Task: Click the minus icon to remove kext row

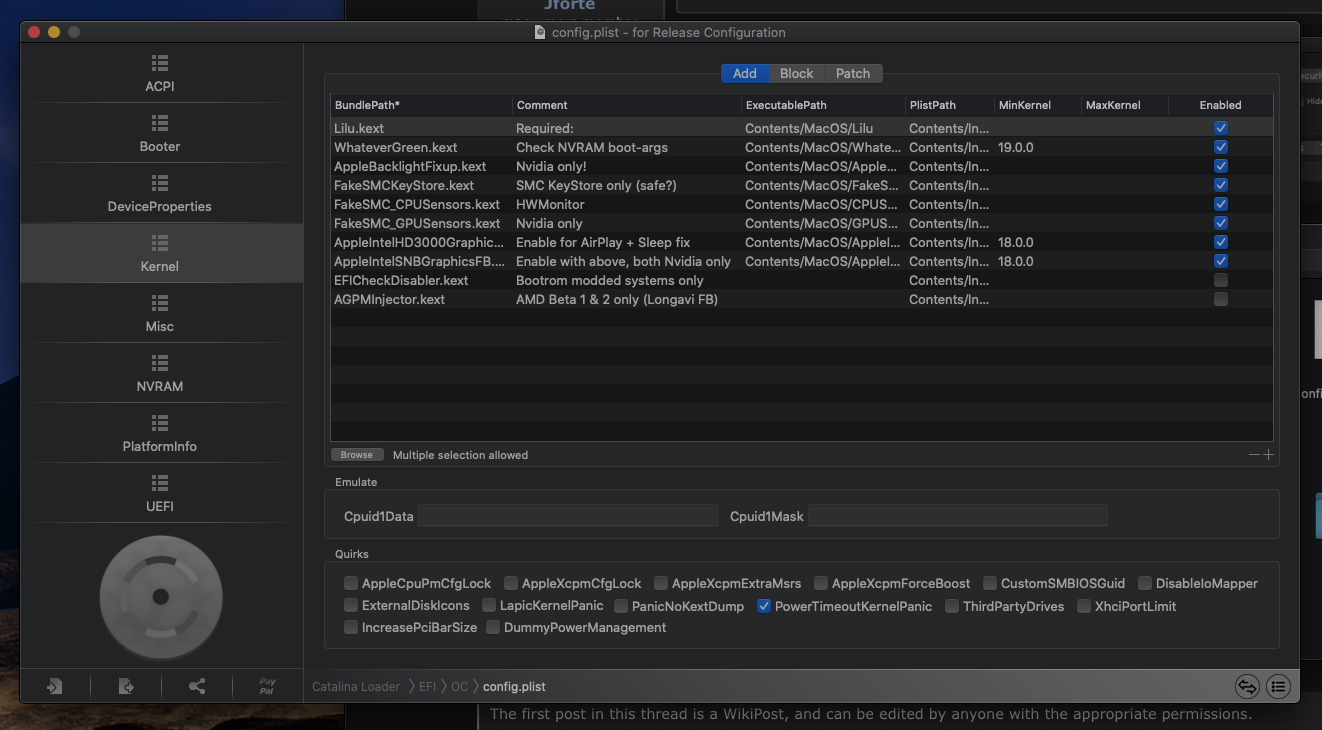Action: tap(1254, 455)
